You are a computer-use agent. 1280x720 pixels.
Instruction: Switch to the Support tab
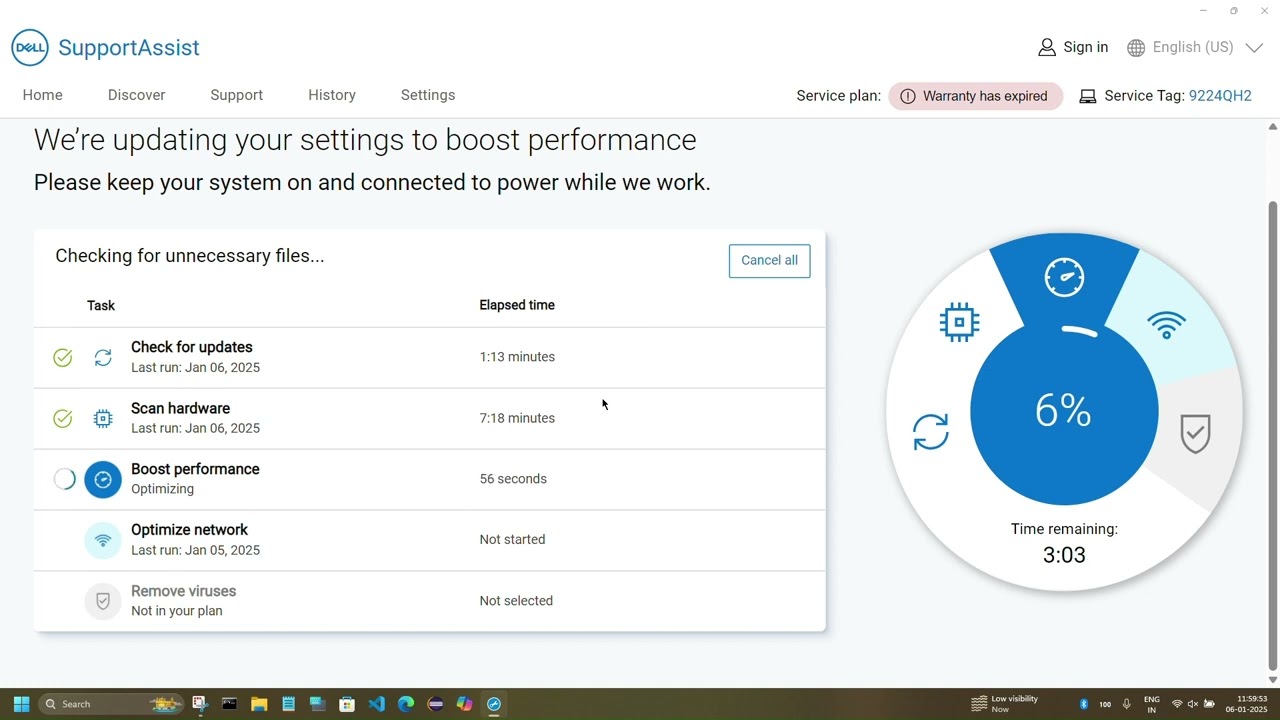[x=237, y=95]
